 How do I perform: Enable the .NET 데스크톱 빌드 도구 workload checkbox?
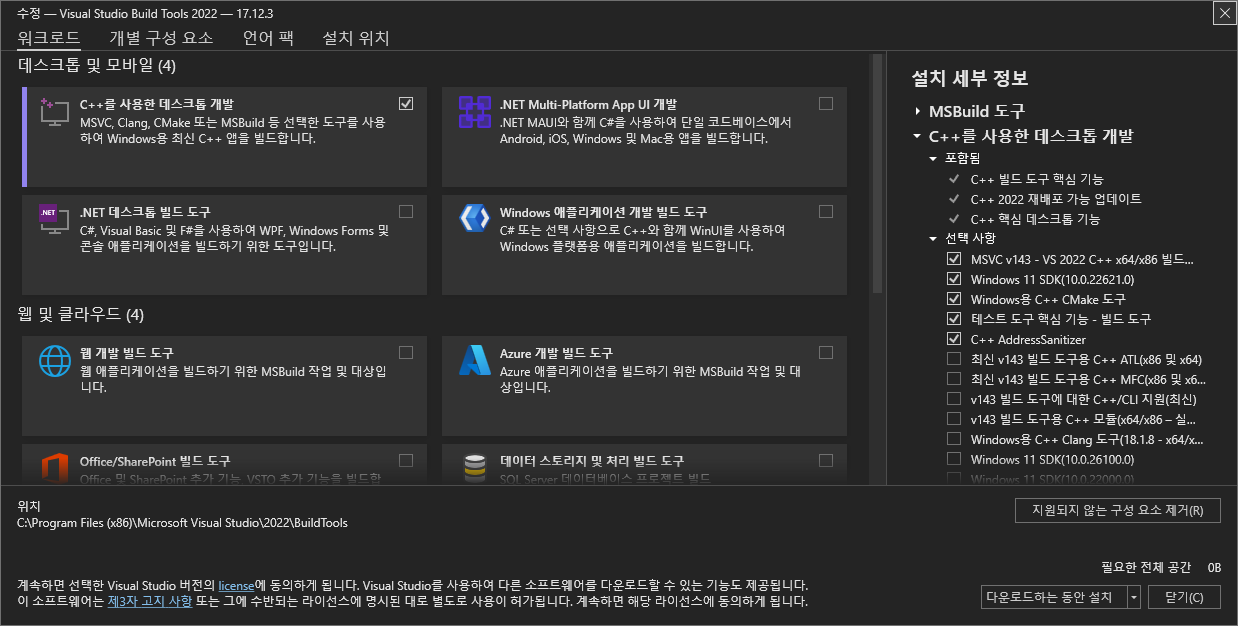click(406, 211)
